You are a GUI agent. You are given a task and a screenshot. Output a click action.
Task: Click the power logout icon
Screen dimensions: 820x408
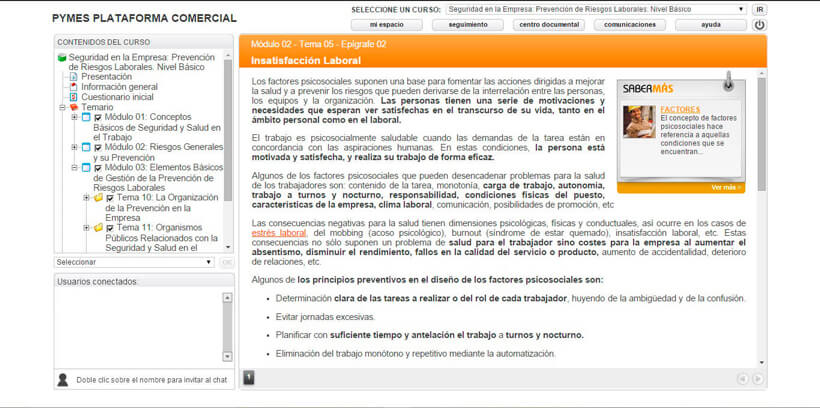[x=759, y=25]
